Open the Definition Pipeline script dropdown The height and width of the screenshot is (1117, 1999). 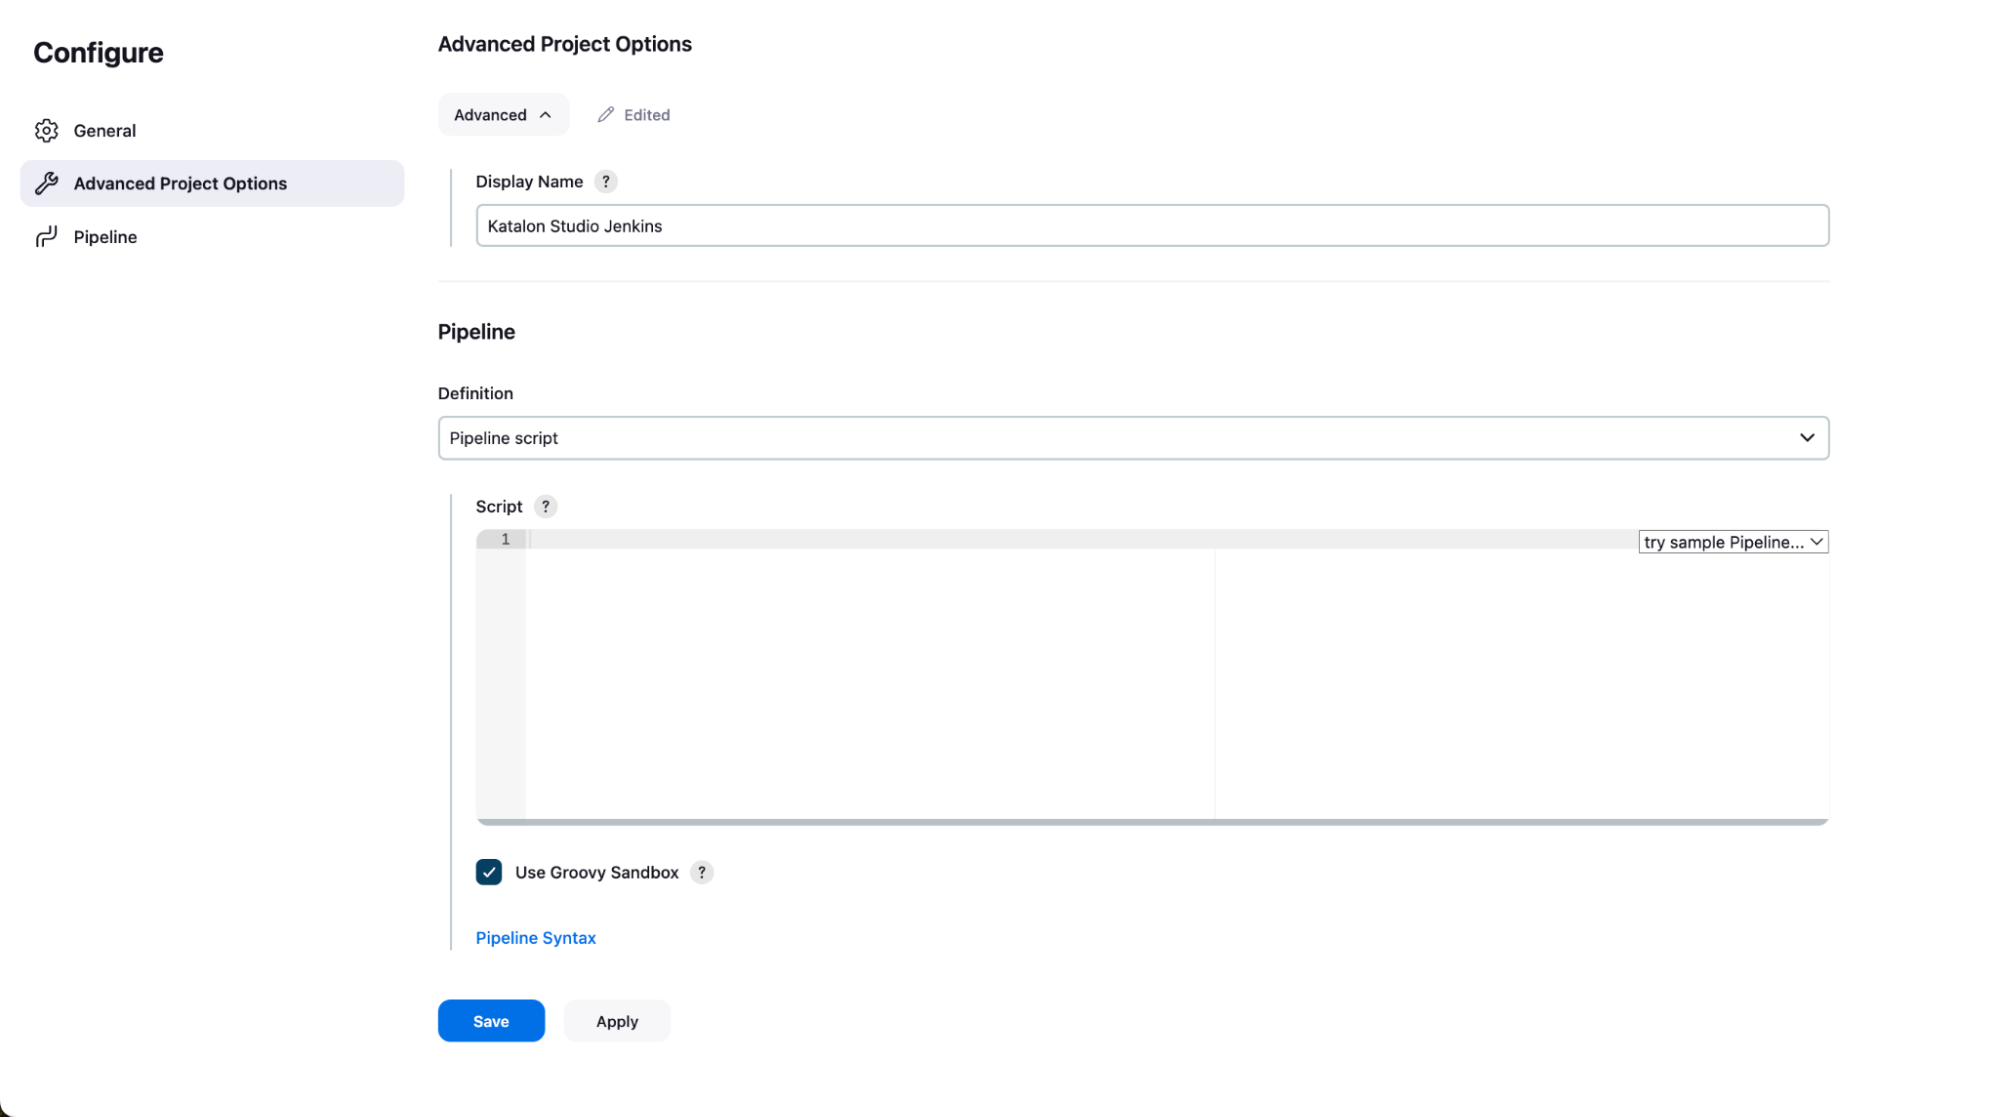click(1134, 438)
